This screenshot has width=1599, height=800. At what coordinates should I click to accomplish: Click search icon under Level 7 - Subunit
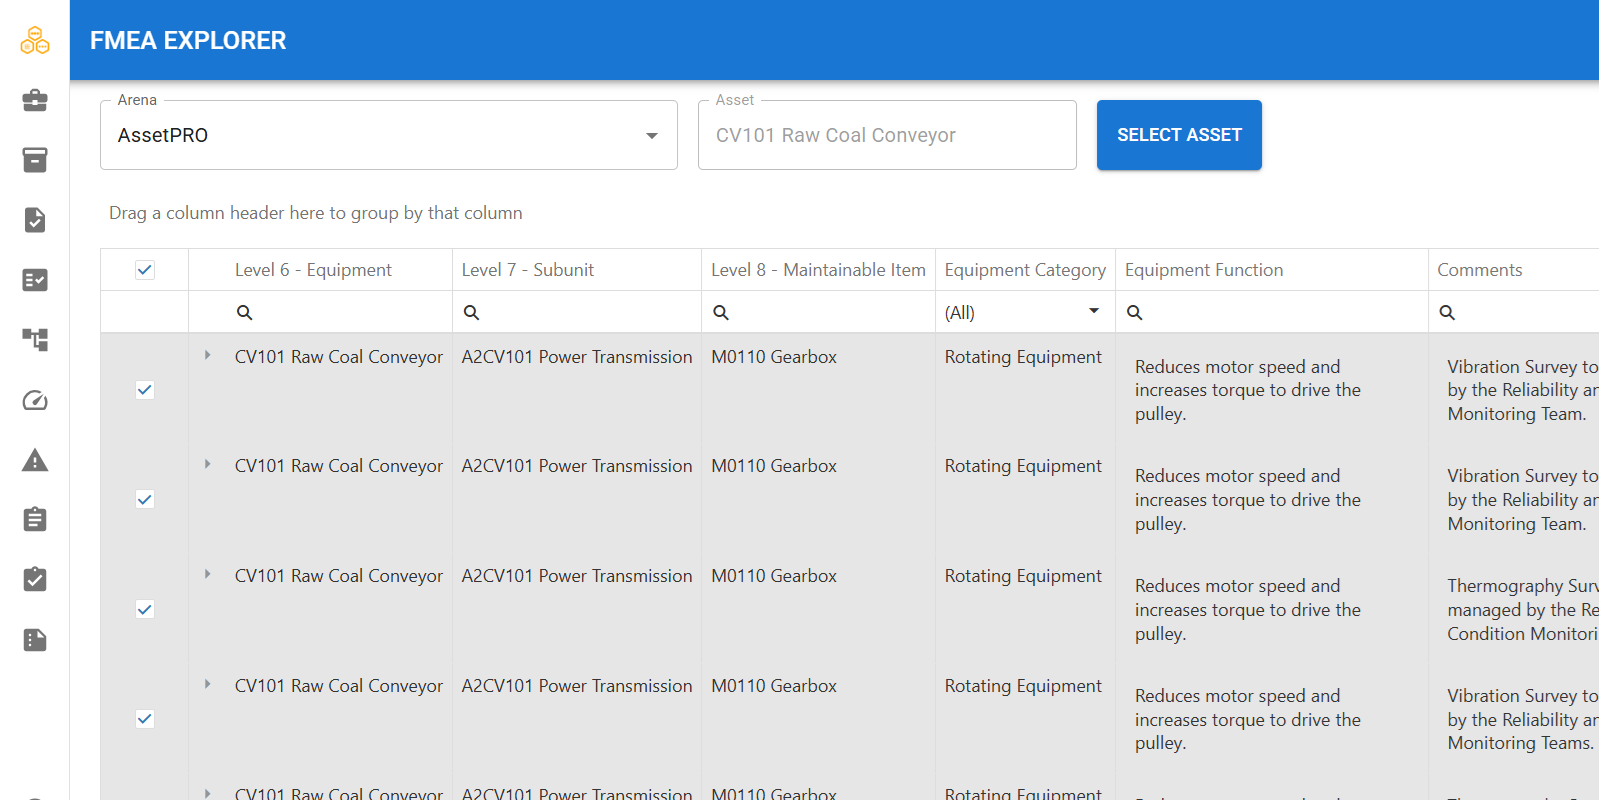pyautogui.click(x=472, y=312)
